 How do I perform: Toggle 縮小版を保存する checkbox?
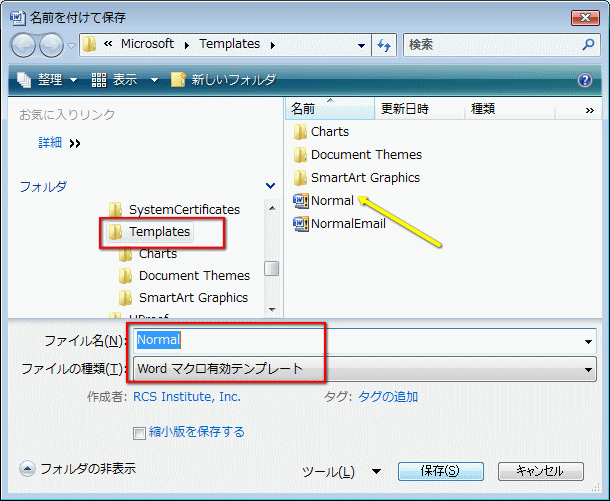pos(139,433)
